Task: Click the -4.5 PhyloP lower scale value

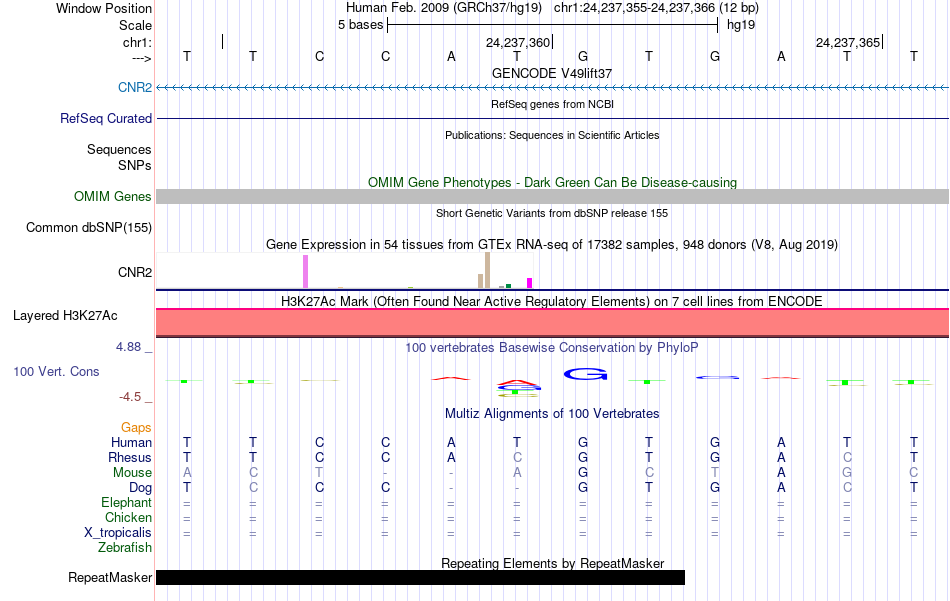Action: click(130, 397)
